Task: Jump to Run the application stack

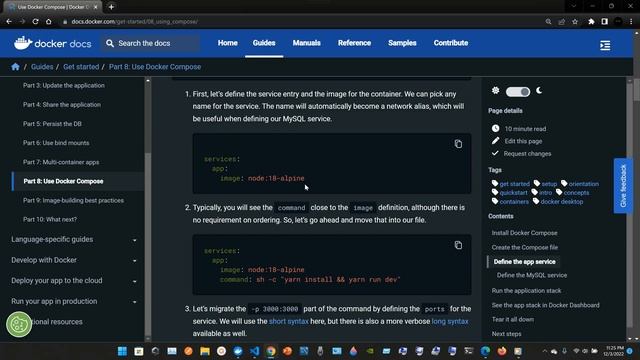Action: tap(526, 291)
